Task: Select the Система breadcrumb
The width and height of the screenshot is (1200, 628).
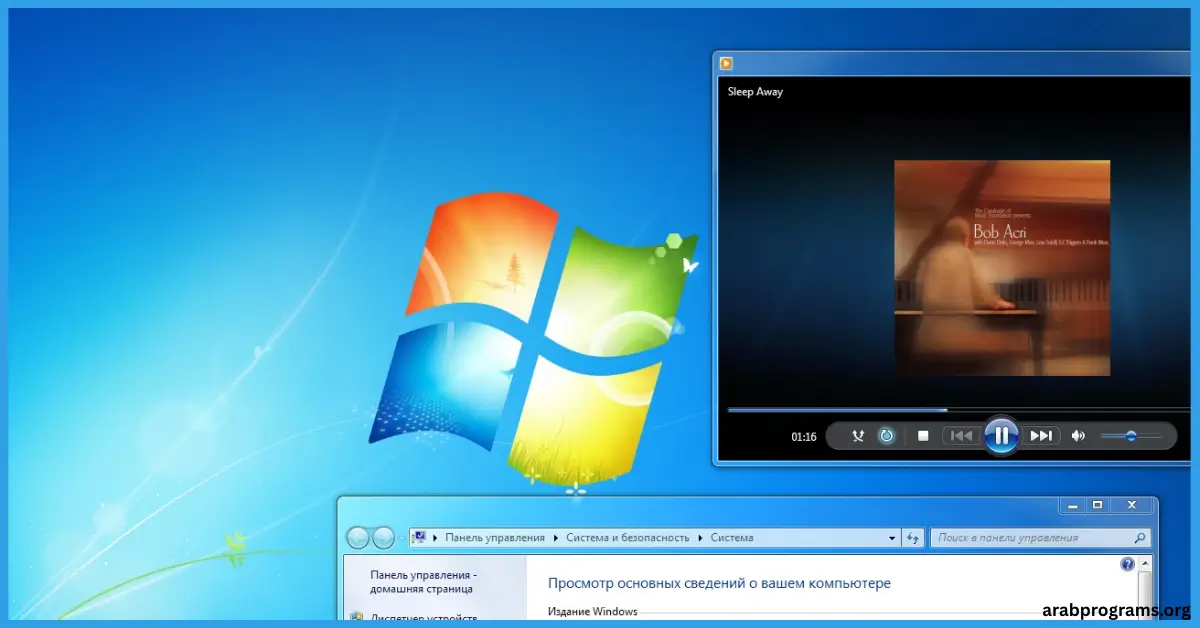Action: coord(732,538)
